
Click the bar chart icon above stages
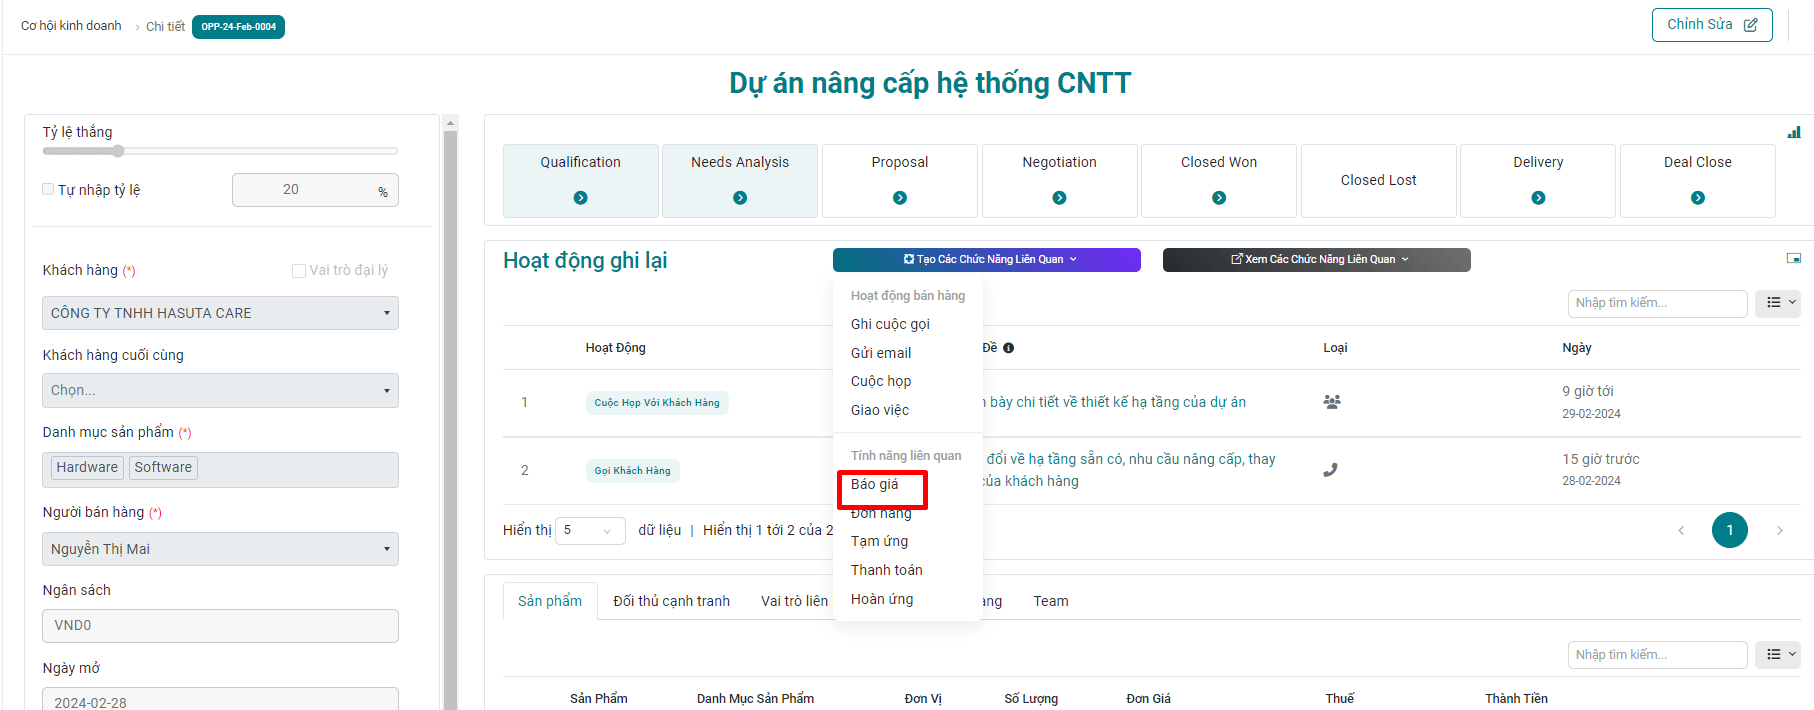1793,132
